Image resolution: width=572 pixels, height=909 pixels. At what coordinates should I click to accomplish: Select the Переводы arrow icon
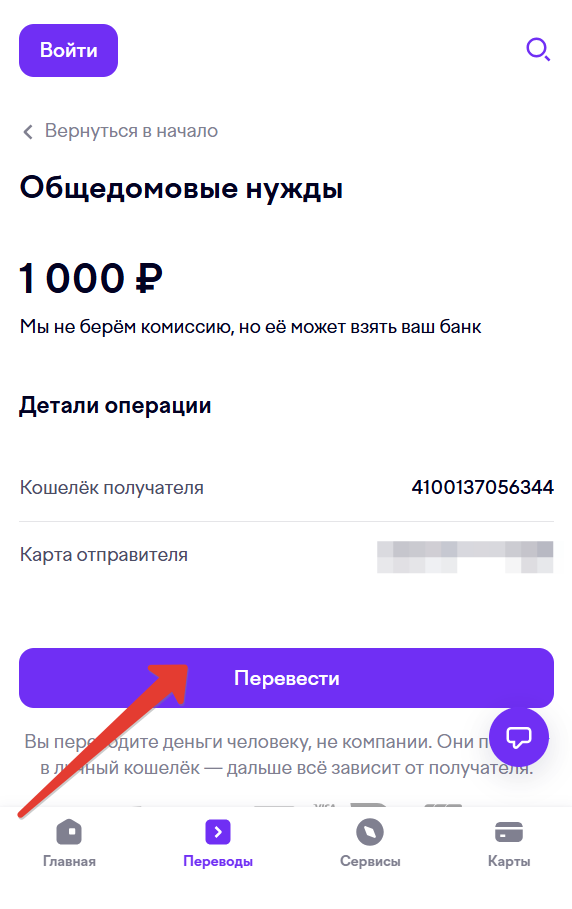click(218, 832)
